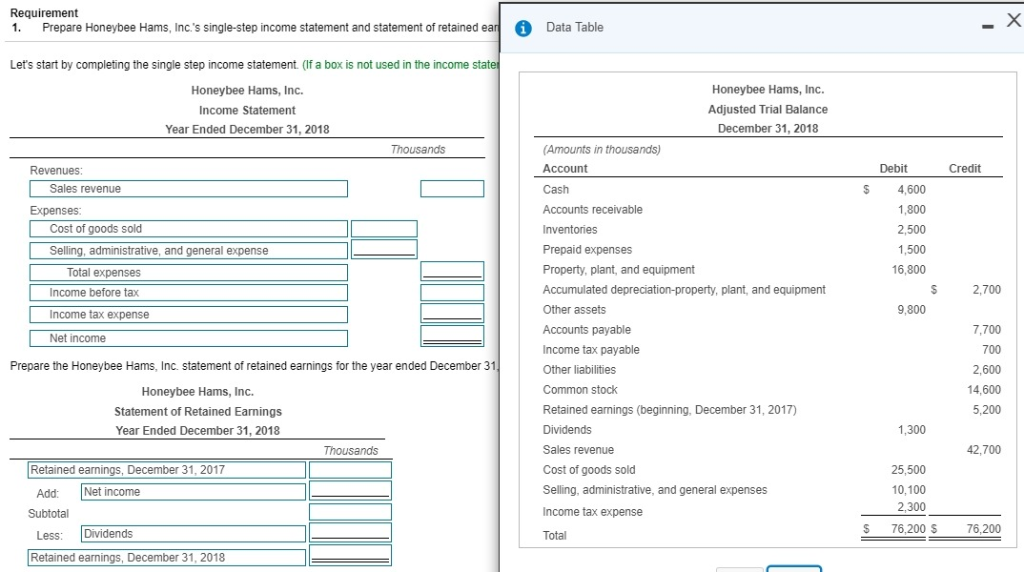Click Selling, administrative expenses value 10,100
Viewport: 1024px width, 572px height.
pyautogui.click(x=908, y=490)
